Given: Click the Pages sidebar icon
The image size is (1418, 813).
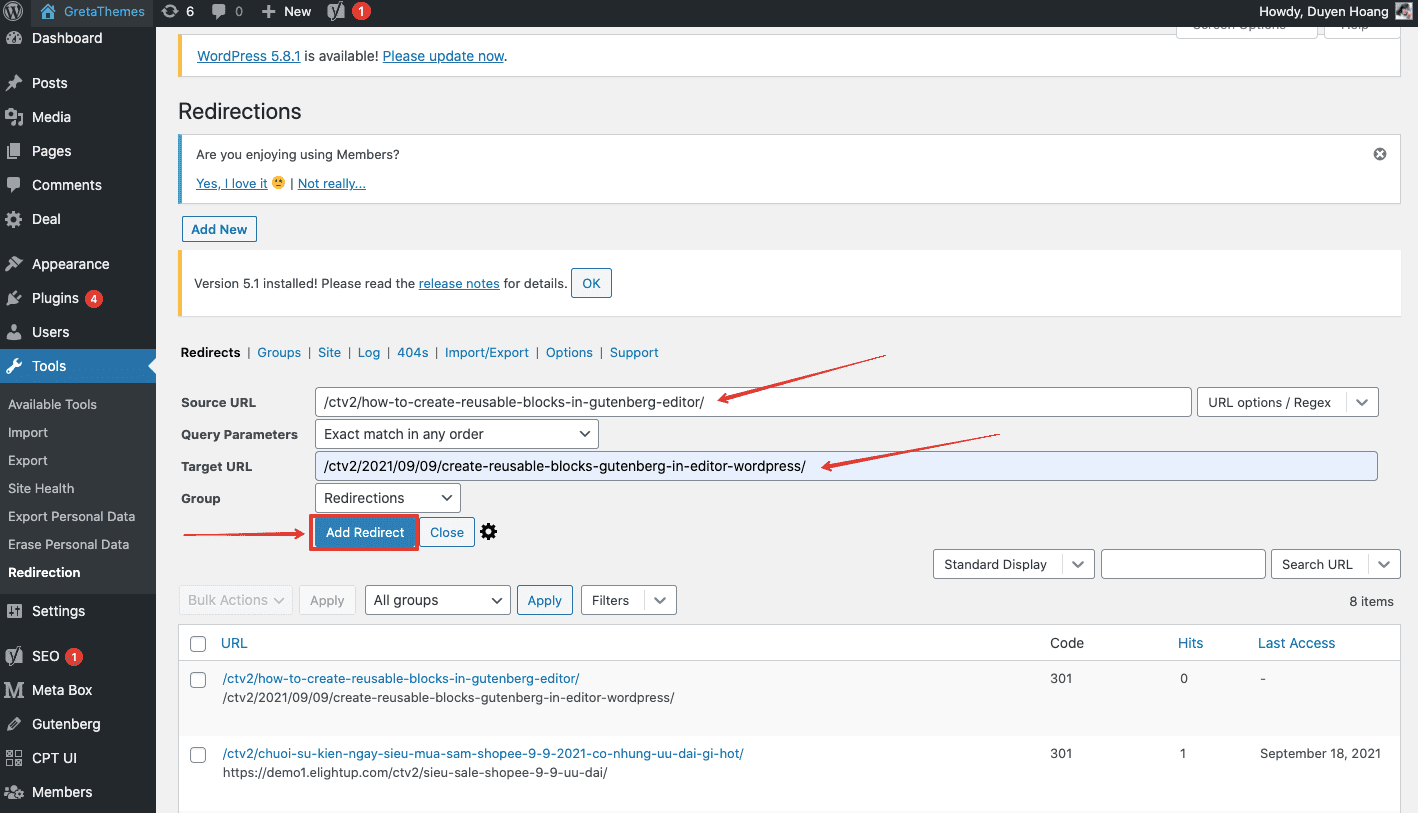Looking at the screenshot, I should (x=14, y=151).
